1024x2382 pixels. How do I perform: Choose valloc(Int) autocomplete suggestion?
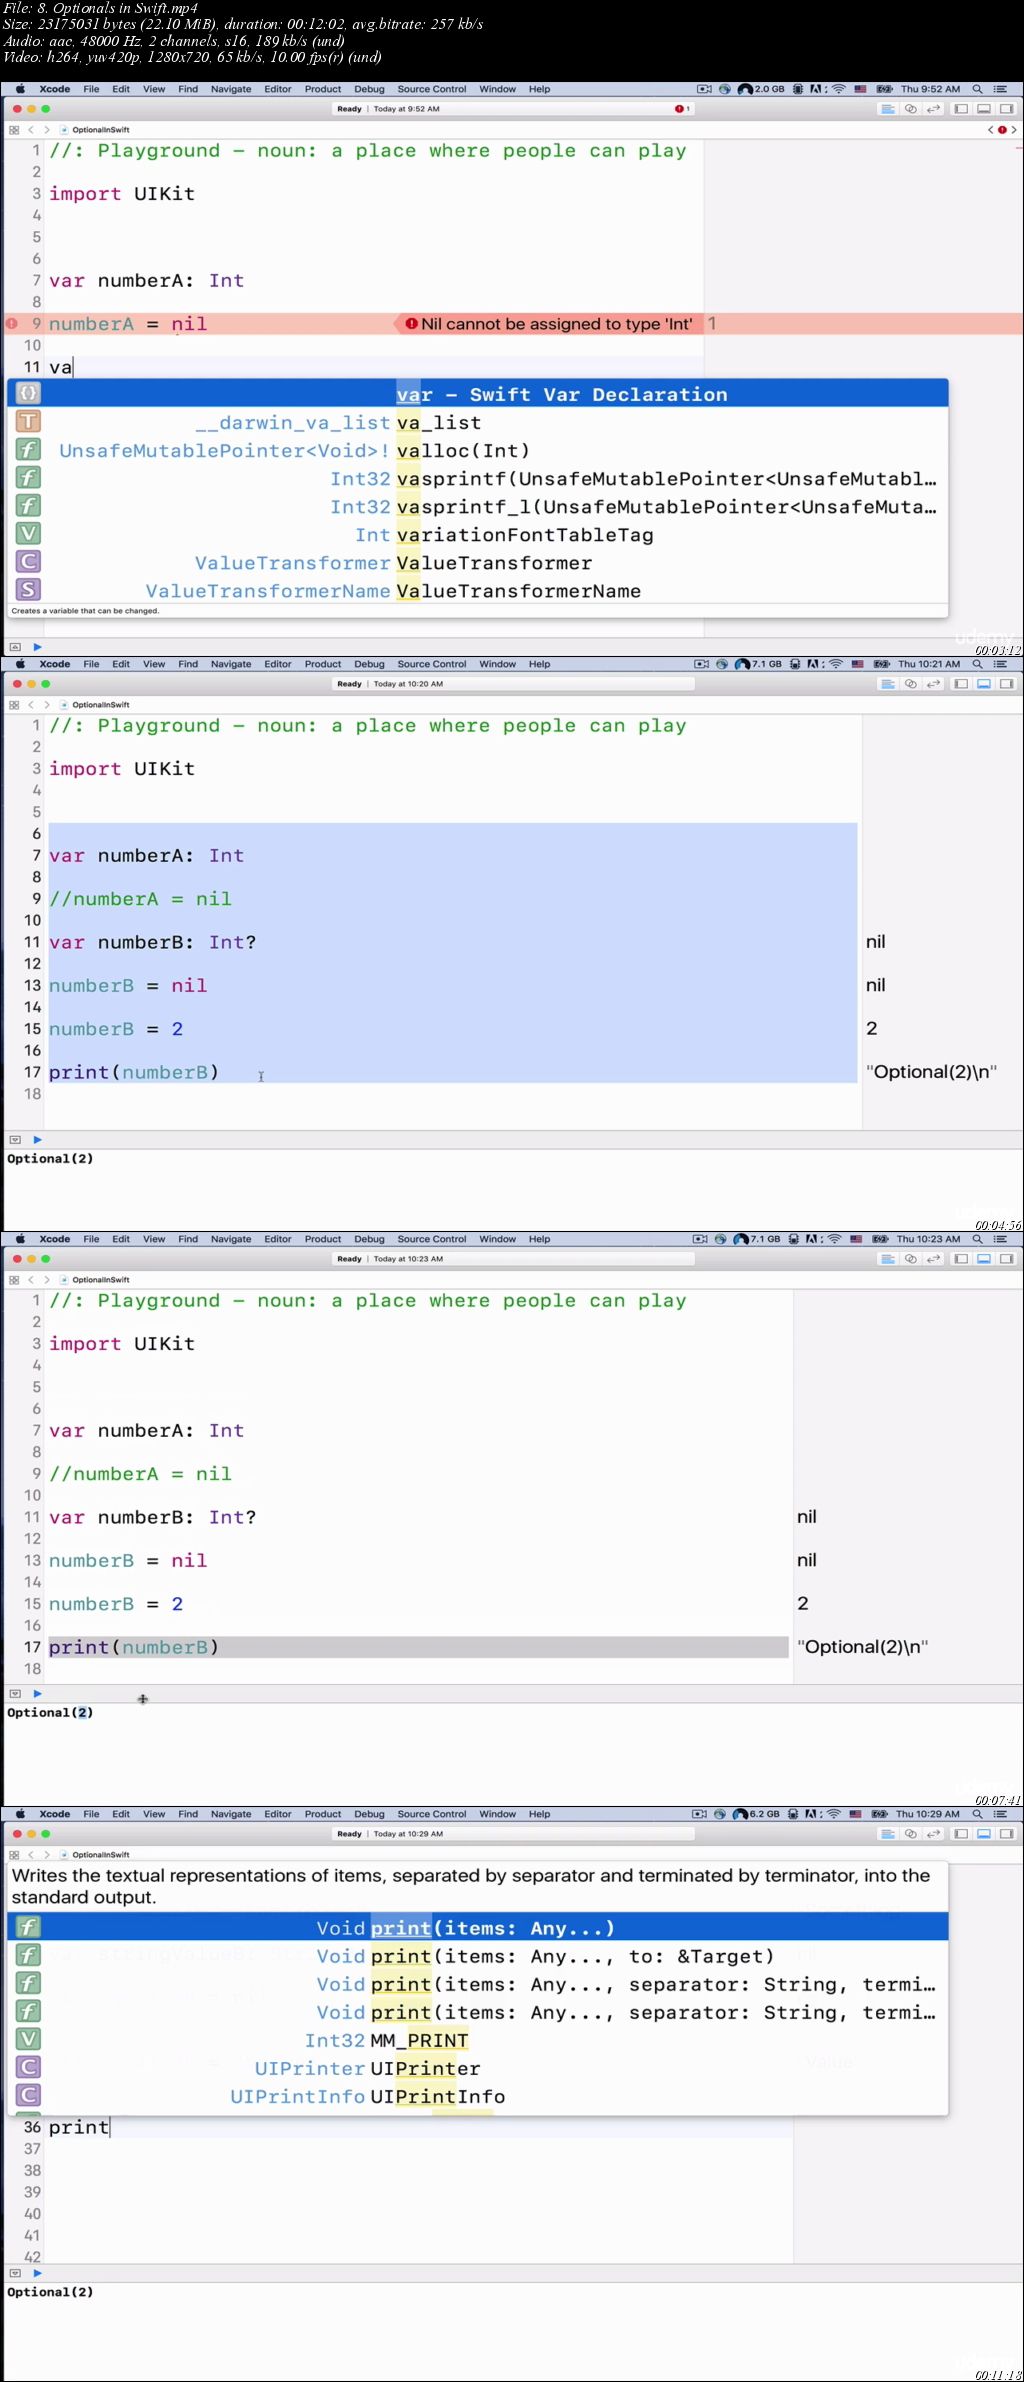tap(478, 450)
